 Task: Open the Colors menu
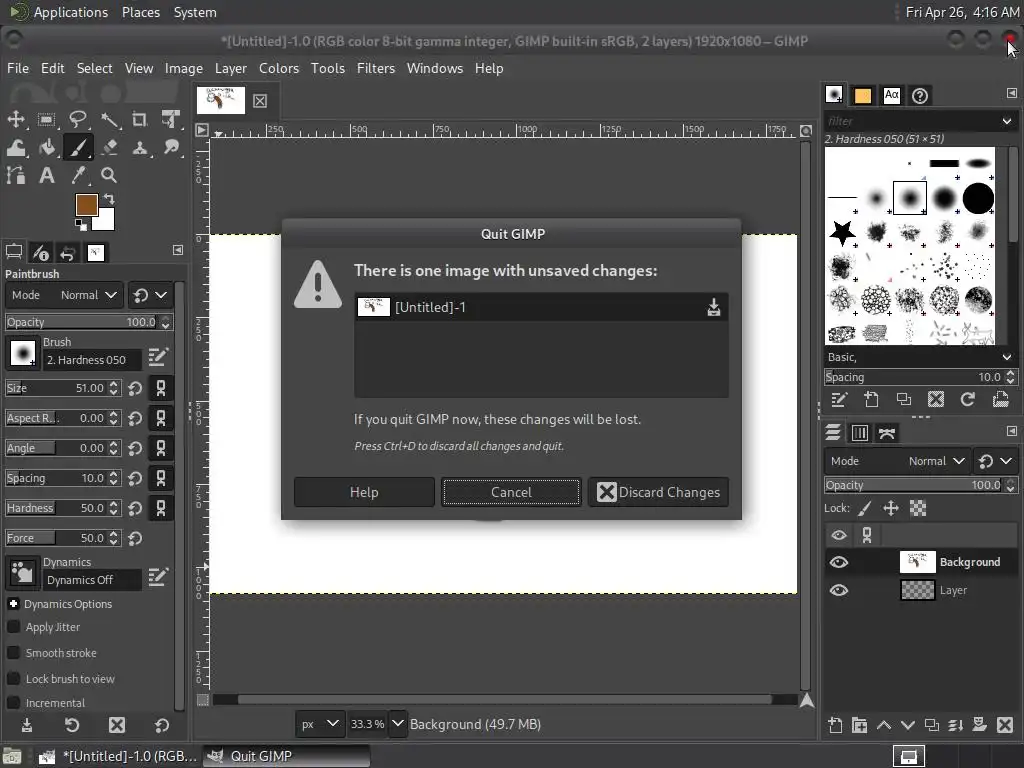279,68
